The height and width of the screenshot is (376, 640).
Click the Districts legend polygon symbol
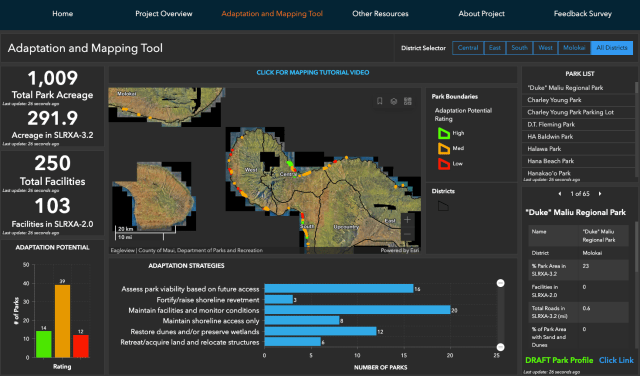pyautogui.click(x=443, y=206)
